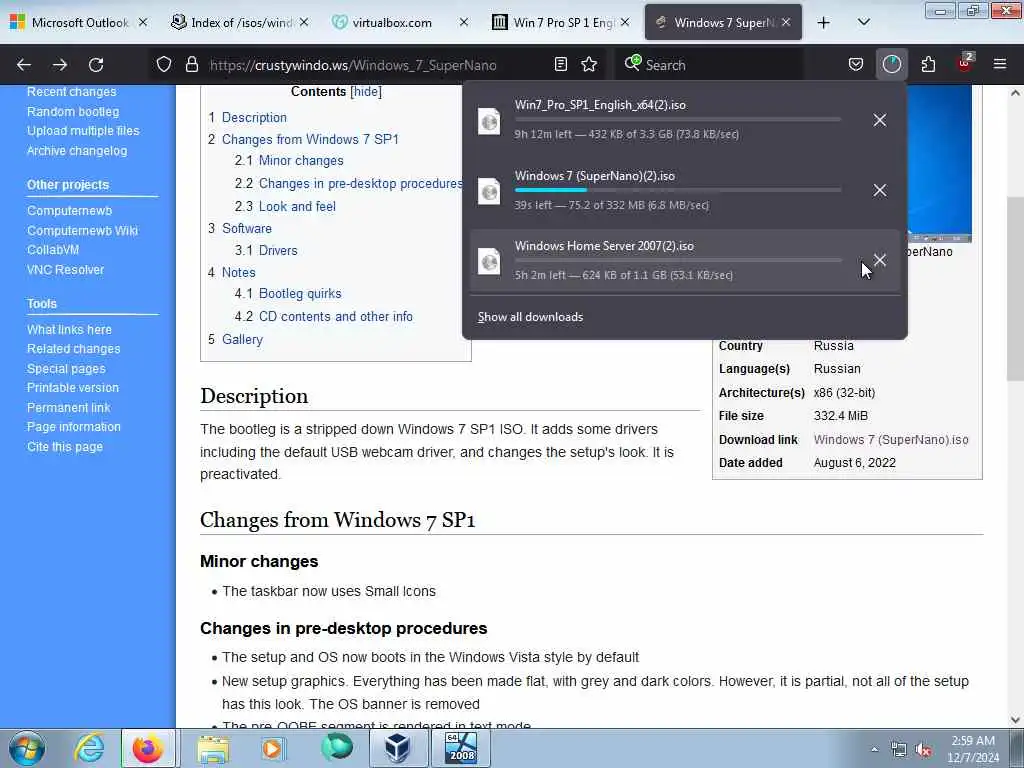This screenshot has height=768, width=1024.
Task: Close the virtualbox.com tab
Action: pyautogui.click(x=464, y=23)
